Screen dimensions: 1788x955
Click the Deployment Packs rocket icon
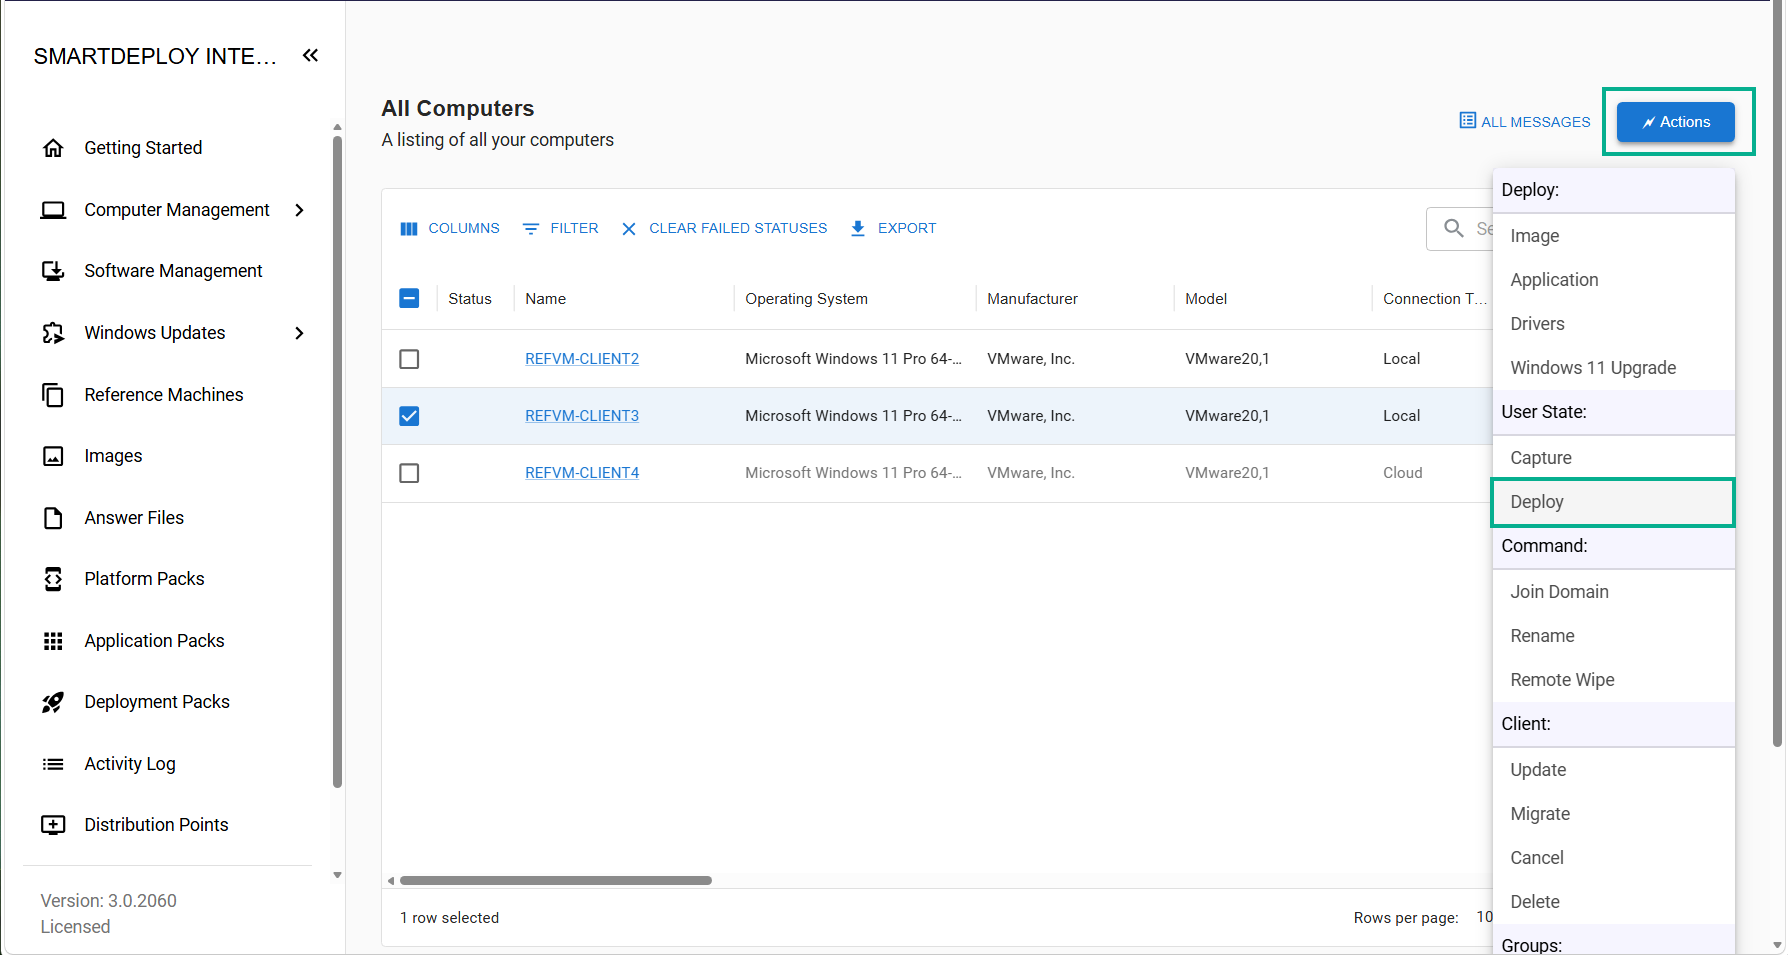53,702
